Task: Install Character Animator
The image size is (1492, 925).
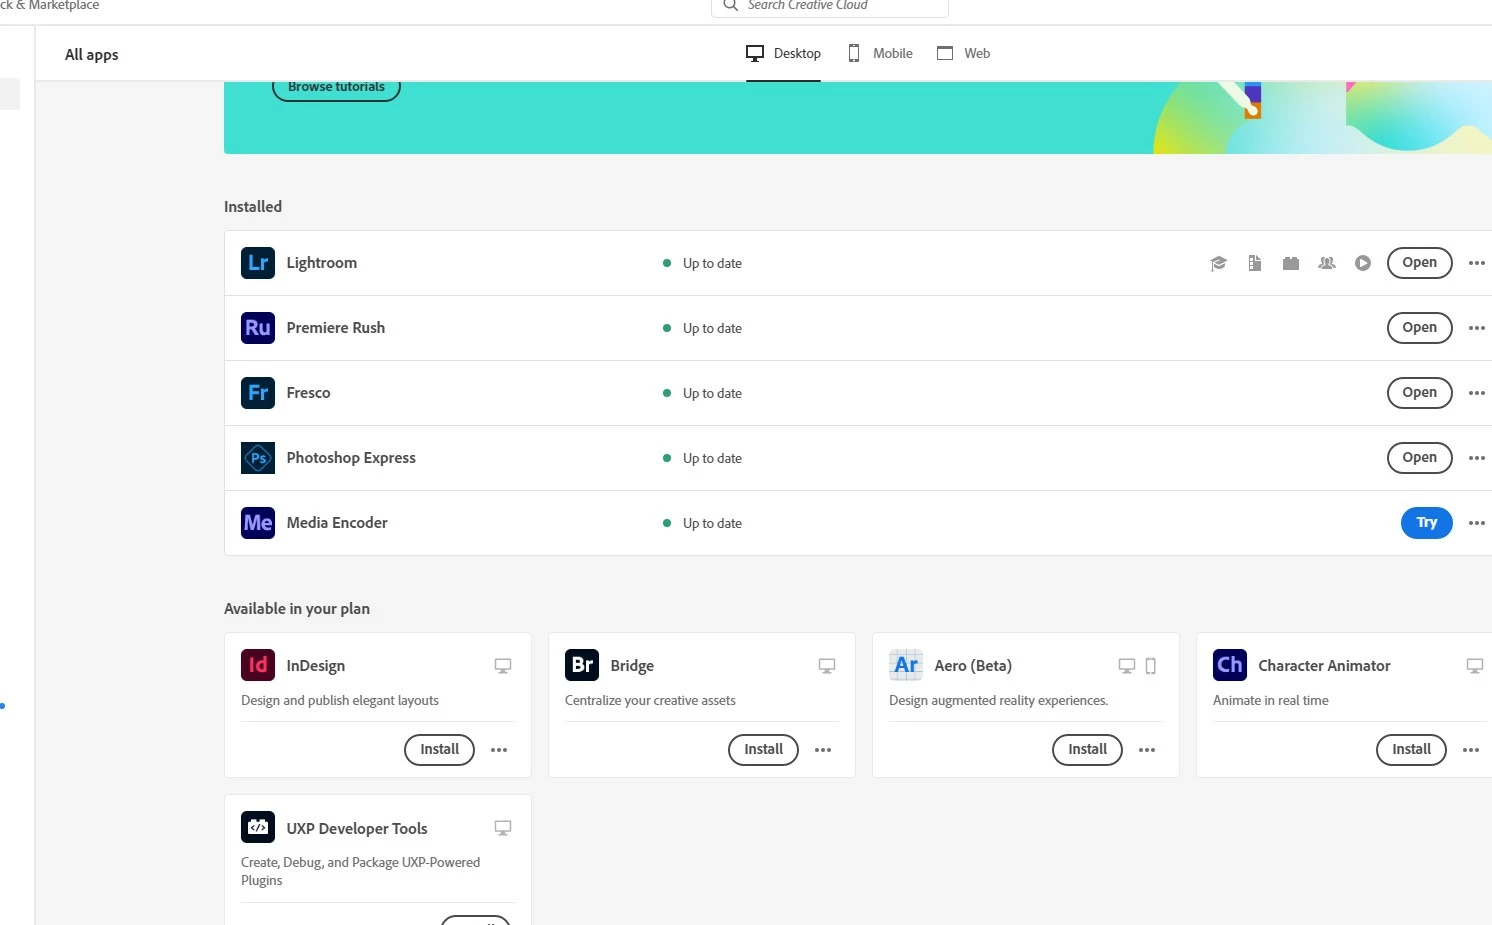Action: point(1411,750)
